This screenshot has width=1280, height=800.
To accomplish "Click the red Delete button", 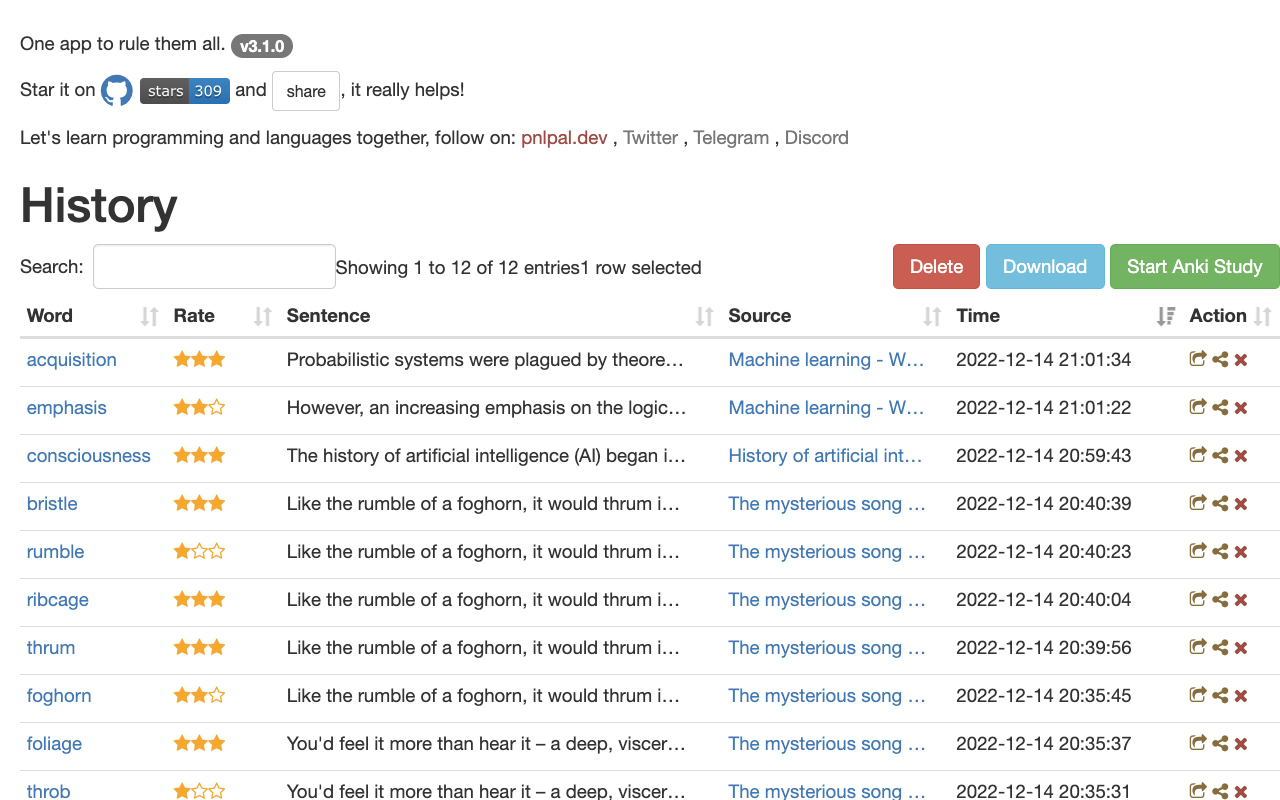I will tap(936, 267).
